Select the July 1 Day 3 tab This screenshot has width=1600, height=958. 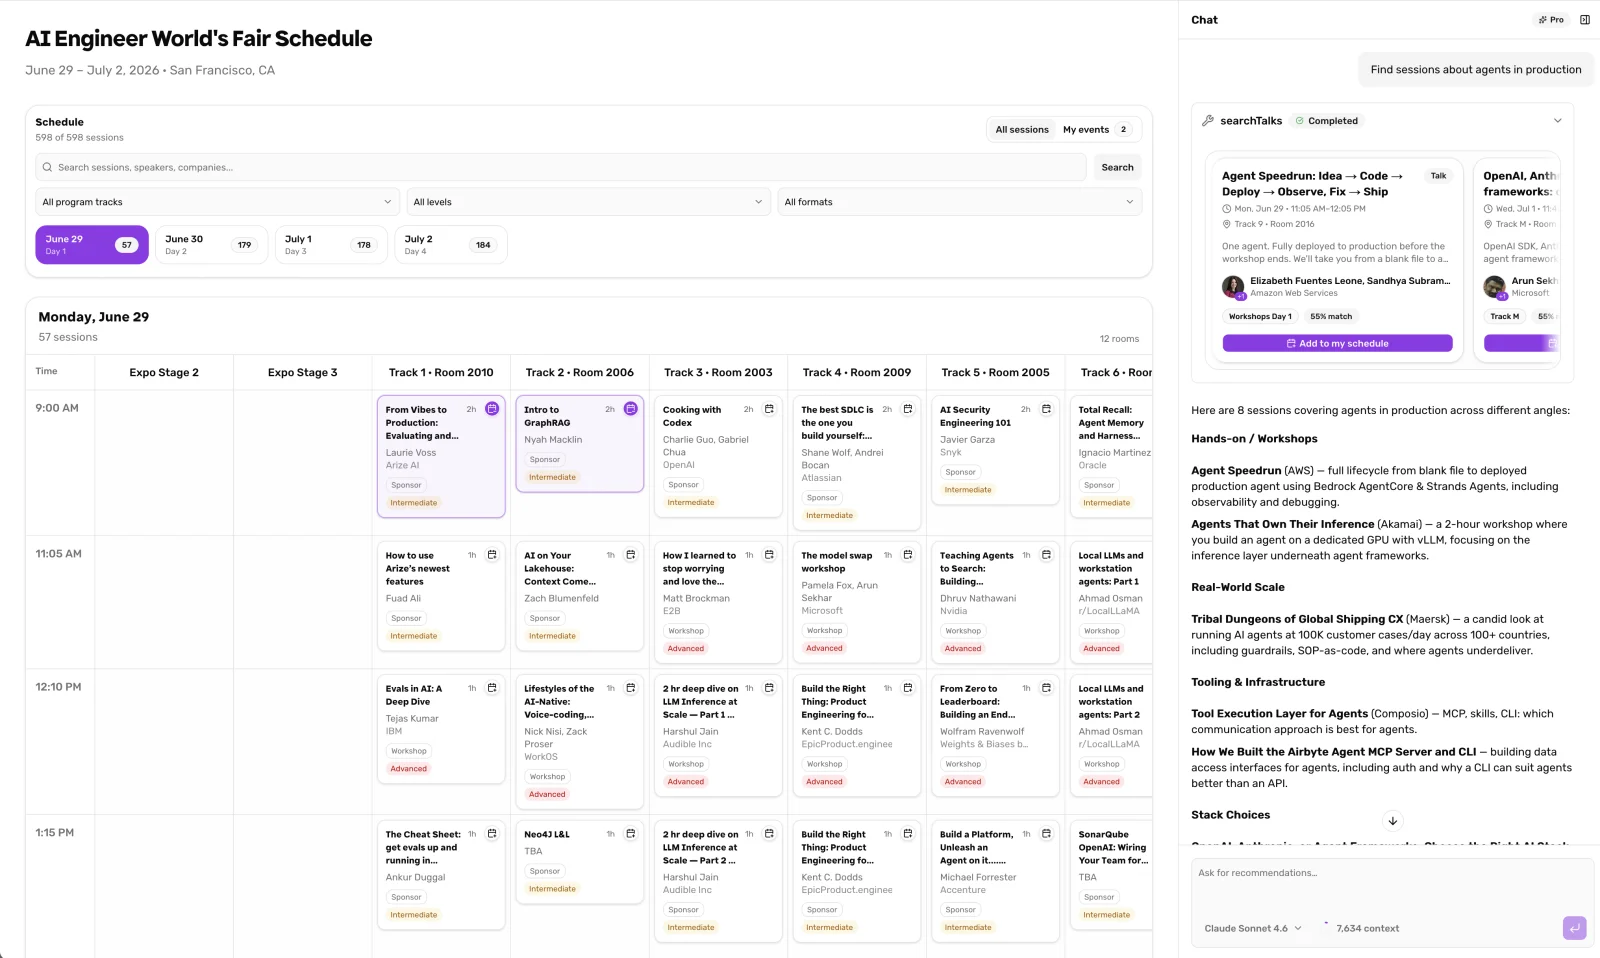(x=331, y=245)
